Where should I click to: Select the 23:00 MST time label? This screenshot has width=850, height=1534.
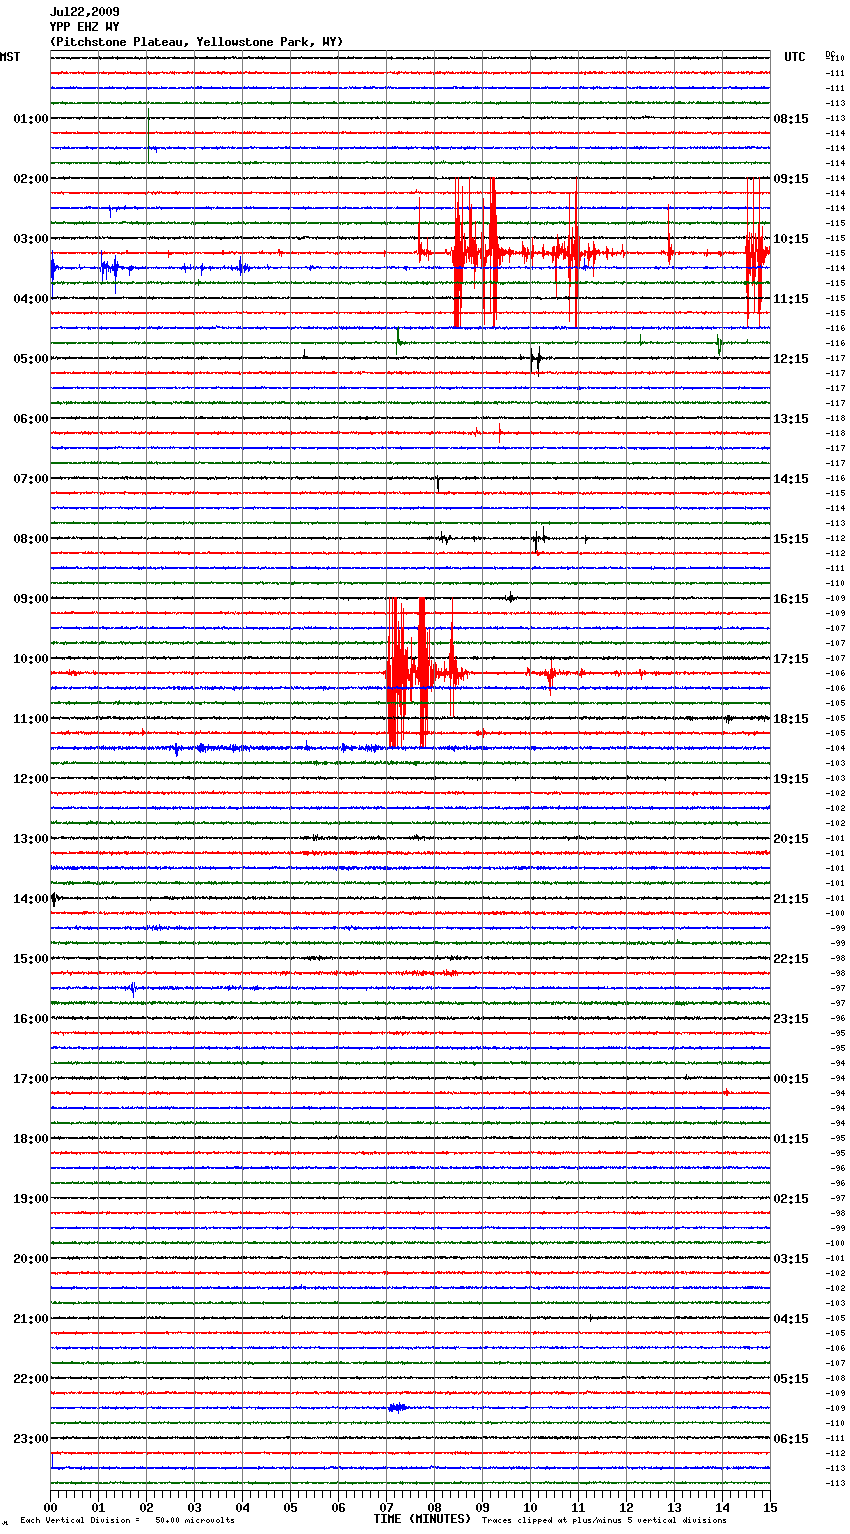point(31,1439)
